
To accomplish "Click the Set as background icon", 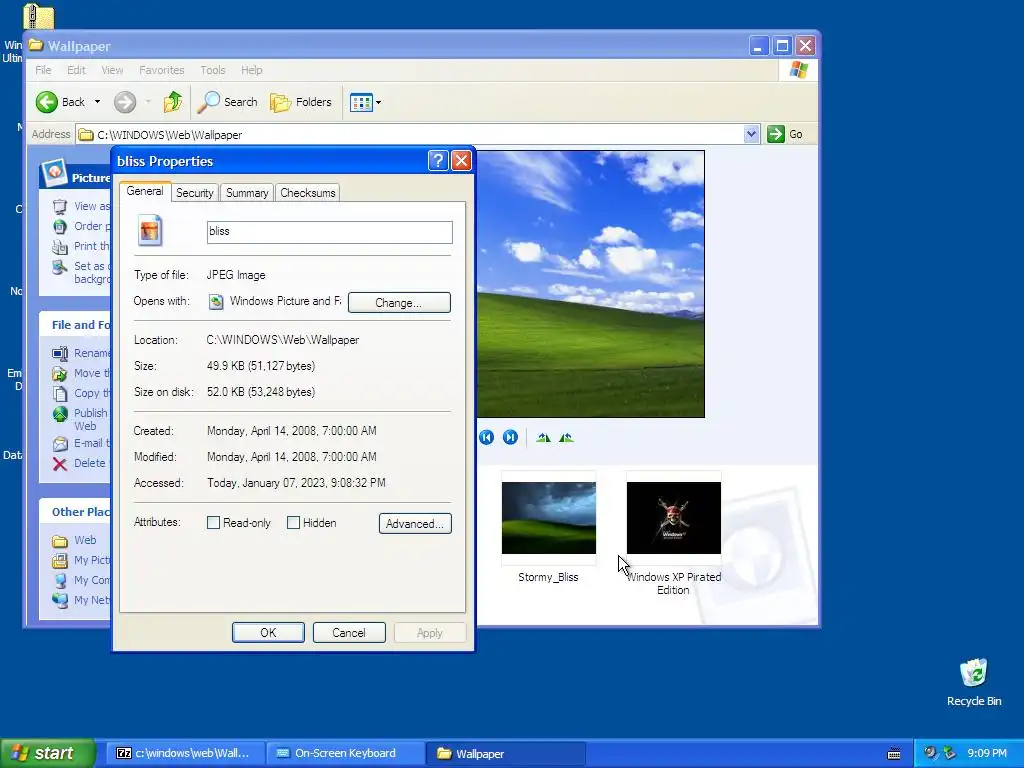I will tap(60, 267).
